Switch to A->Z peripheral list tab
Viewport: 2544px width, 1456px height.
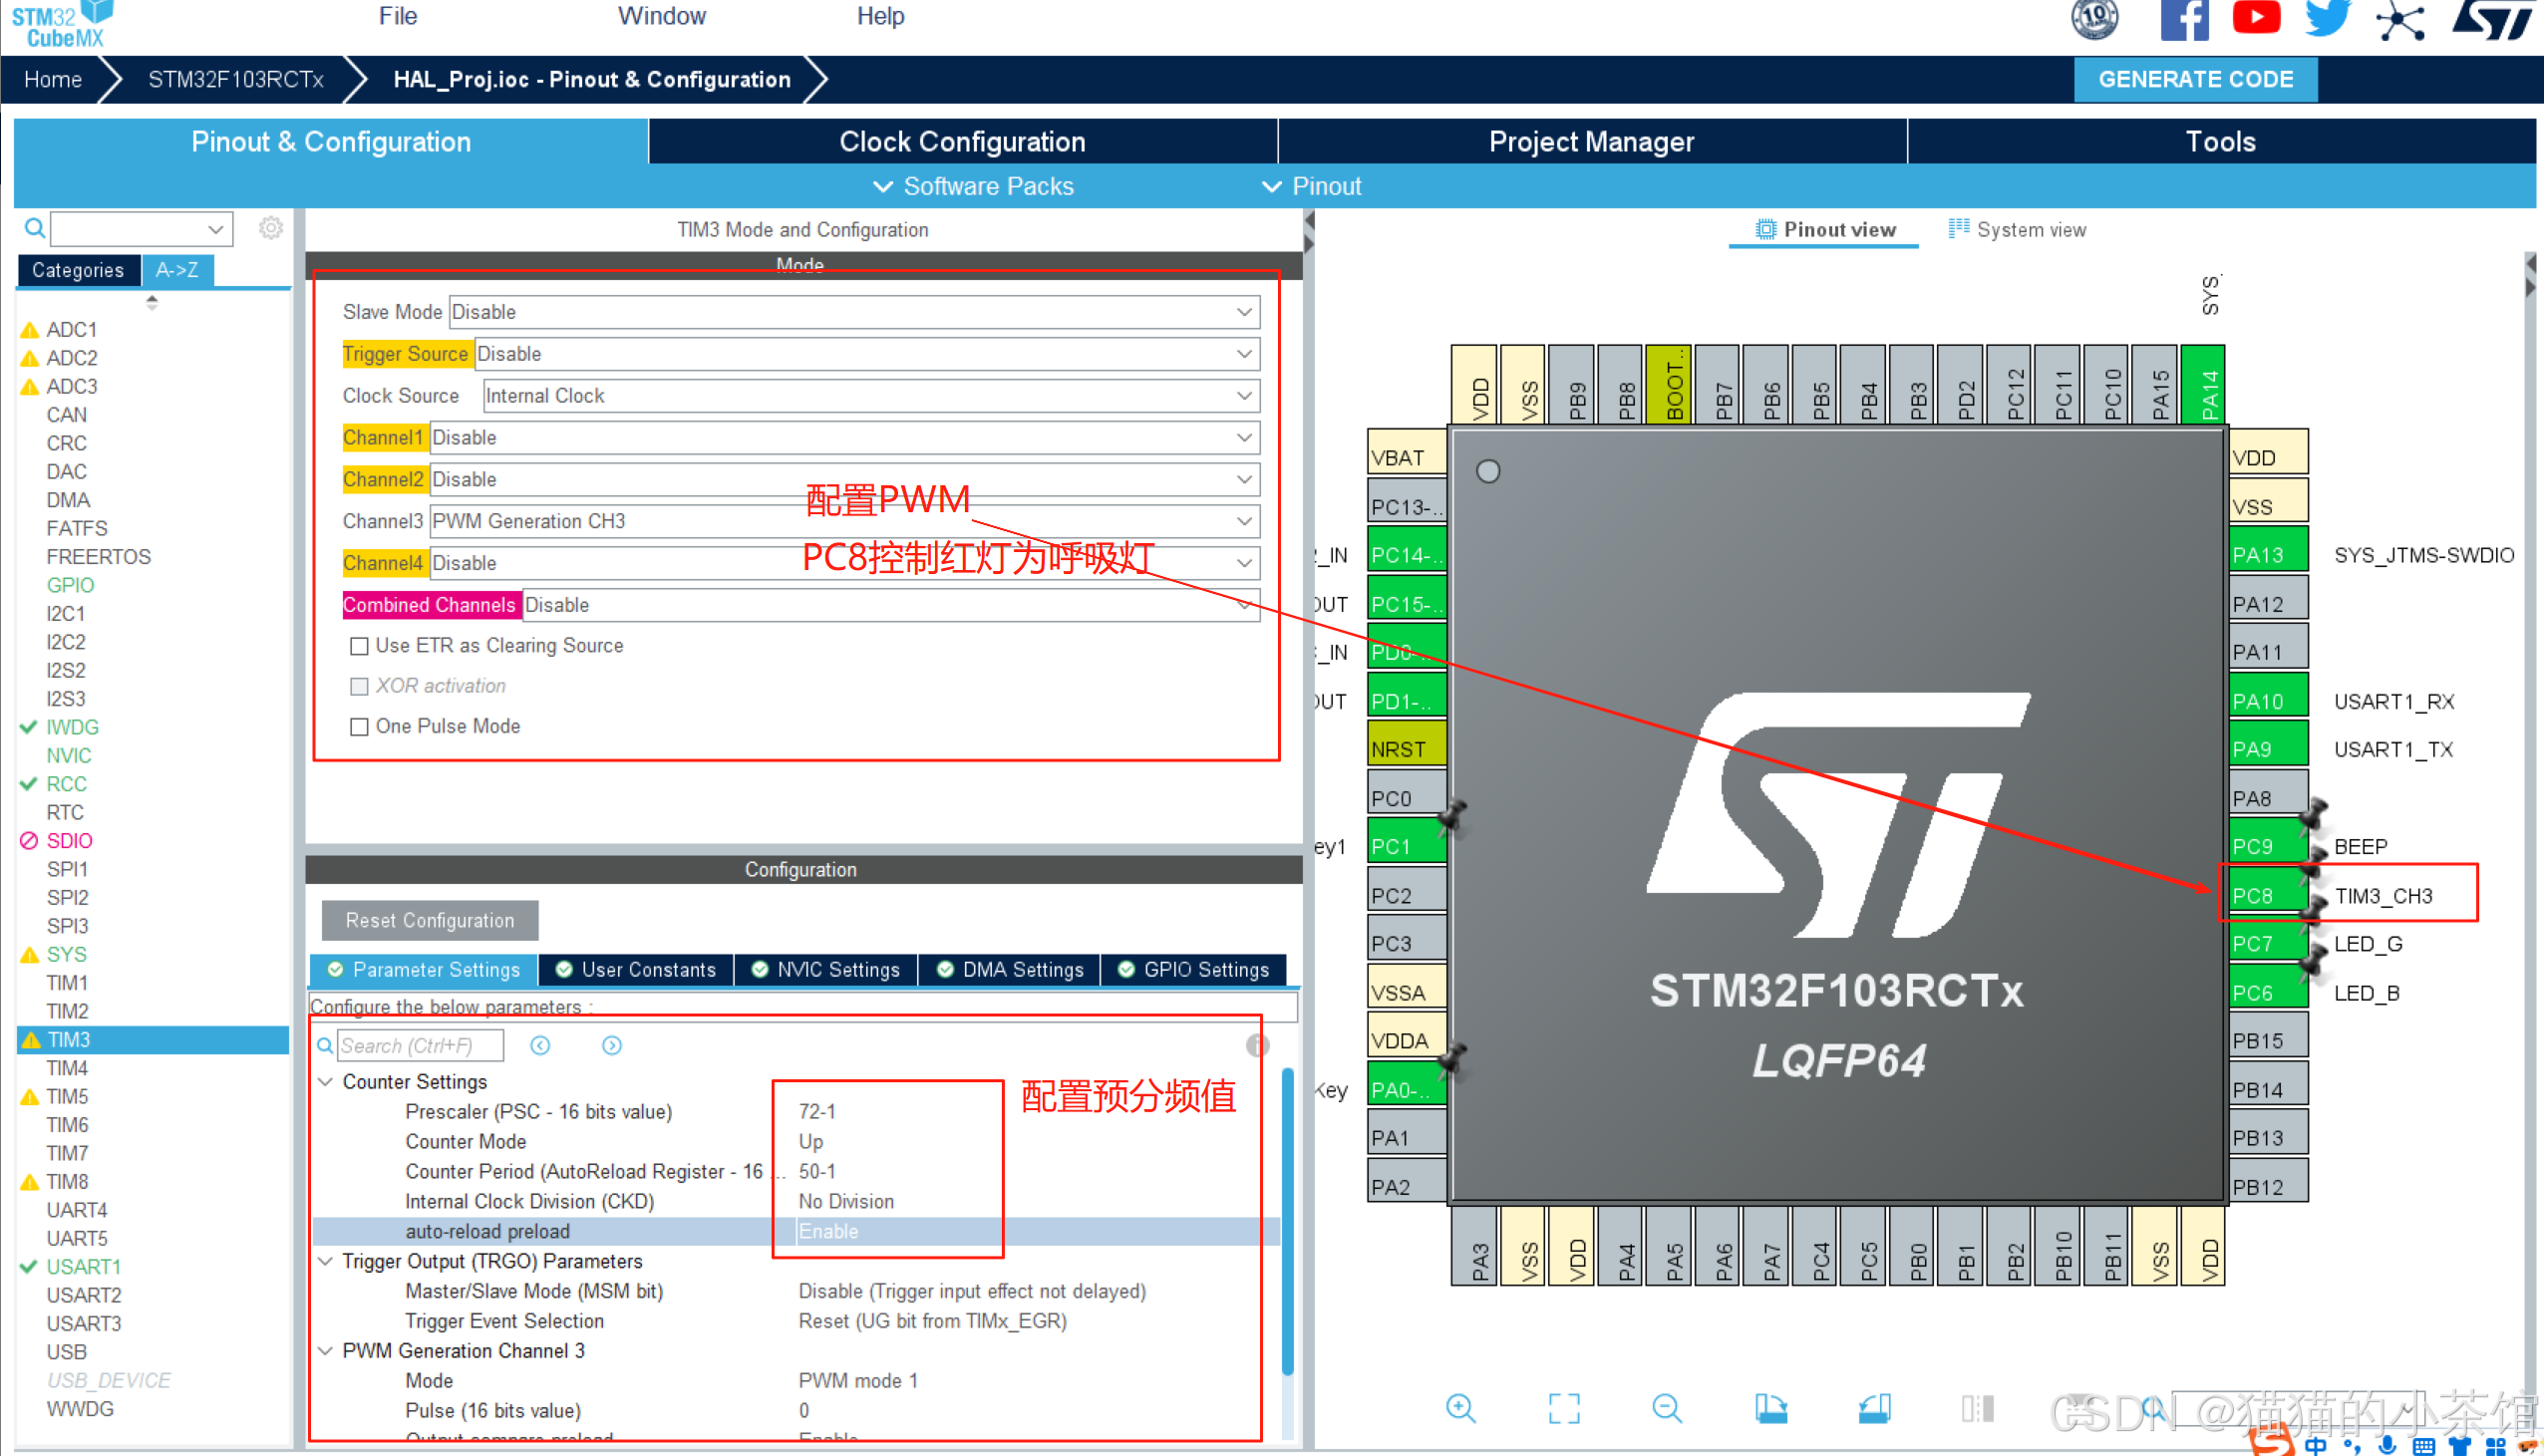(177, 270)
